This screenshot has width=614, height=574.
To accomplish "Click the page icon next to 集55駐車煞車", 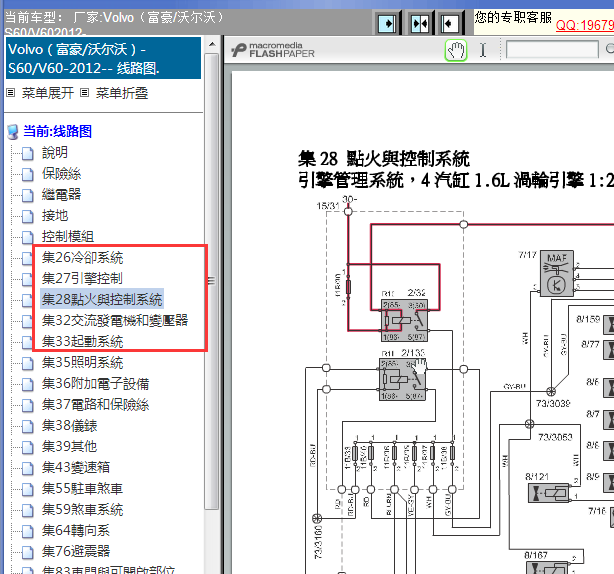I will (x=27, y=489).
